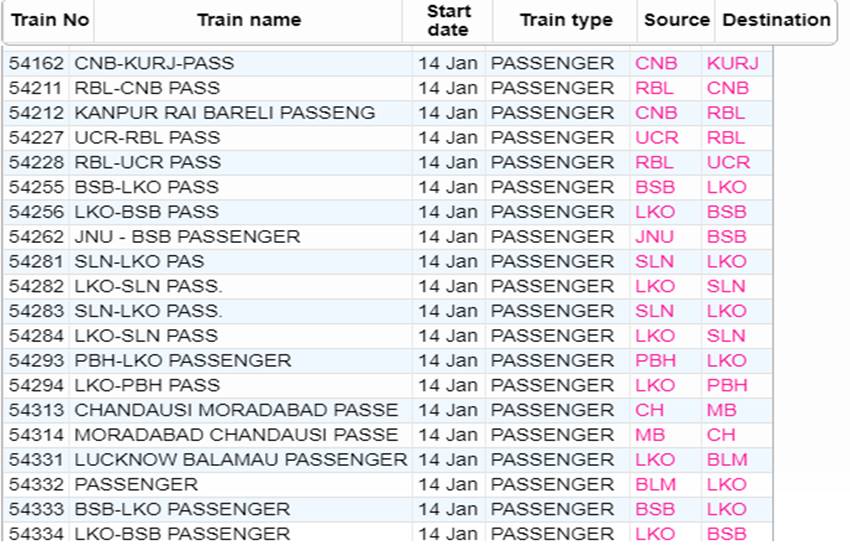Click train number 54334
This screenshot has height=550, width=850.
coord(36,534)
